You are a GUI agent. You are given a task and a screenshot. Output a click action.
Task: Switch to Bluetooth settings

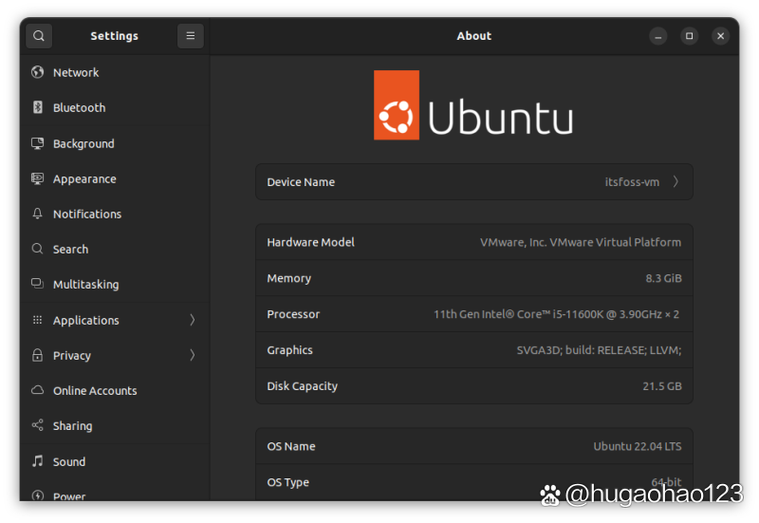pos(115,108)
